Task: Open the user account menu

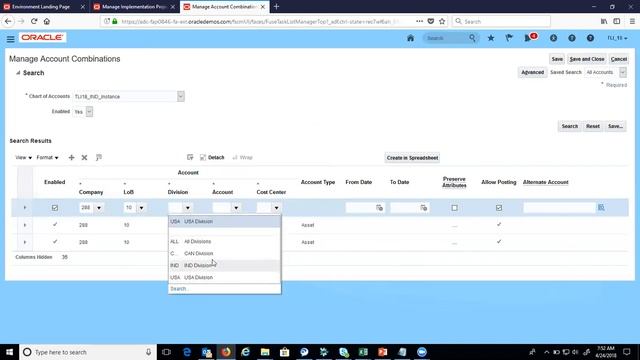Action: pyautogui.click(x=617, y=38)
